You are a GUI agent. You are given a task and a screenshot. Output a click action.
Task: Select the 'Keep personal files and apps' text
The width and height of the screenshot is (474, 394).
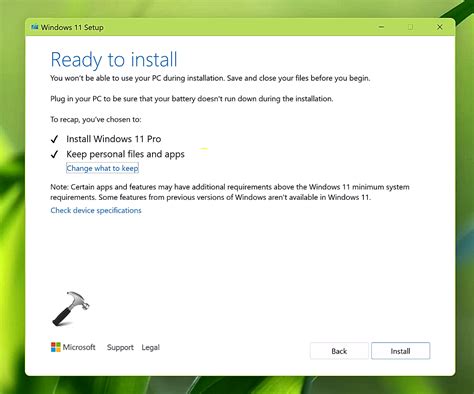point(125,154)
